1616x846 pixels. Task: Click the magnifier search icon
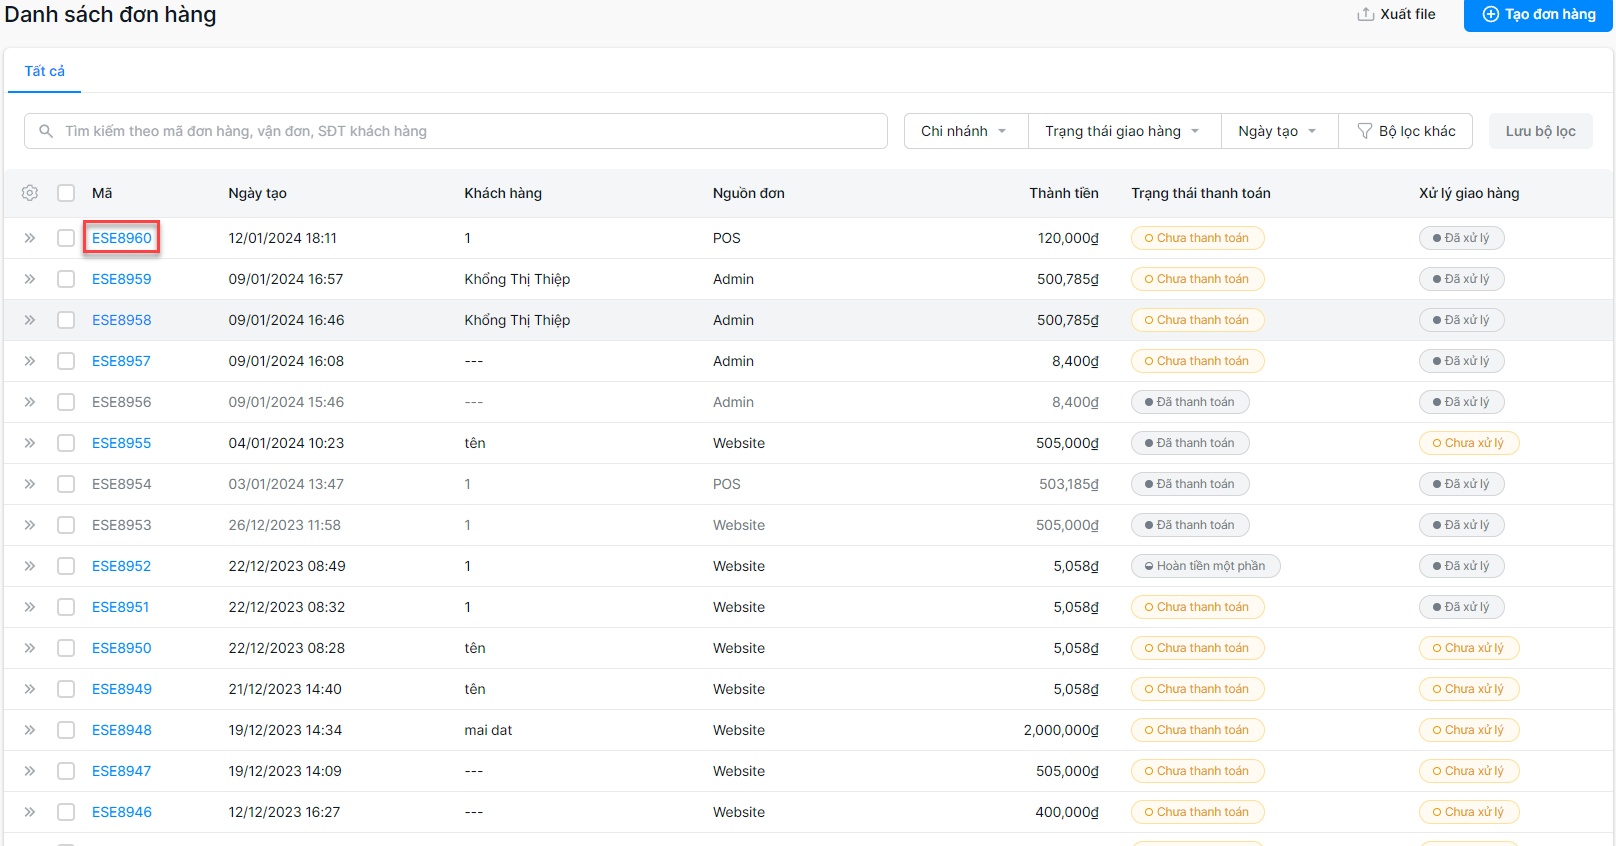tap(46, 131)
